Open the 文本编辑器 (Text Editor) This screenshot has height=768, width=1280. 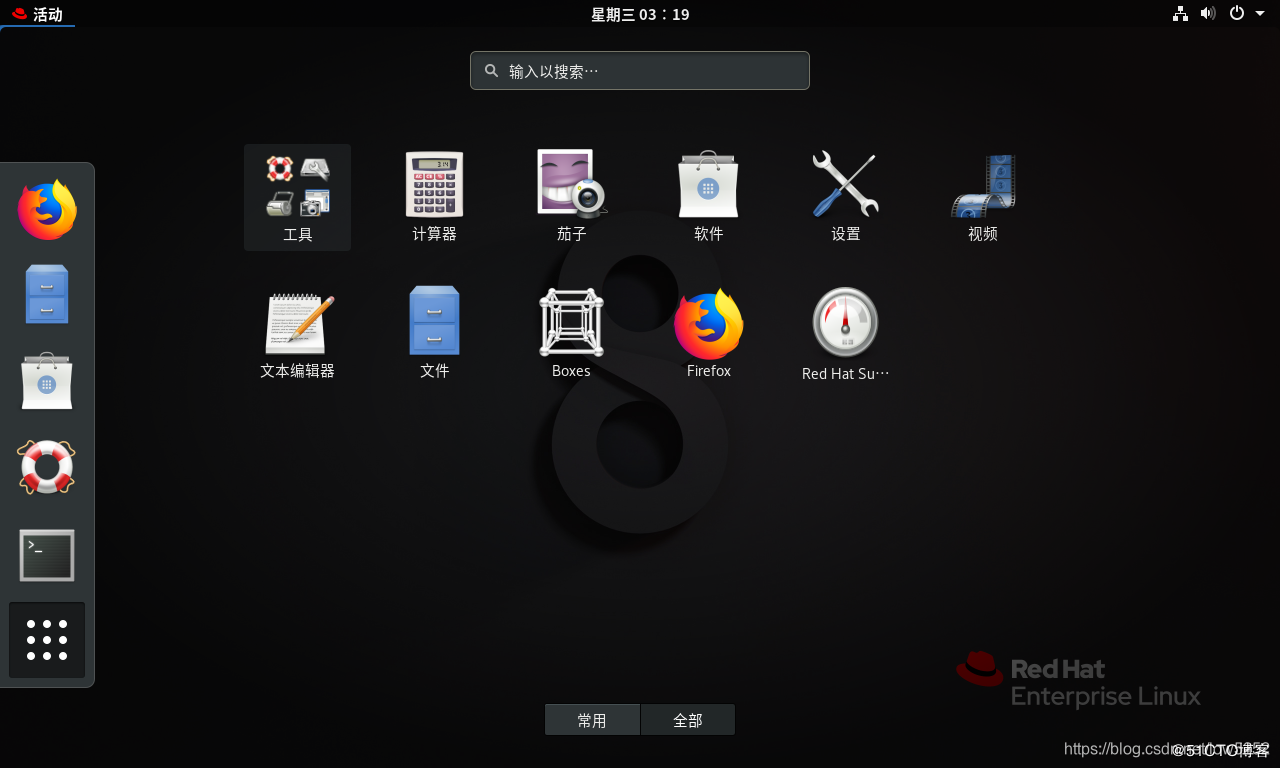(x=297, y=332)
